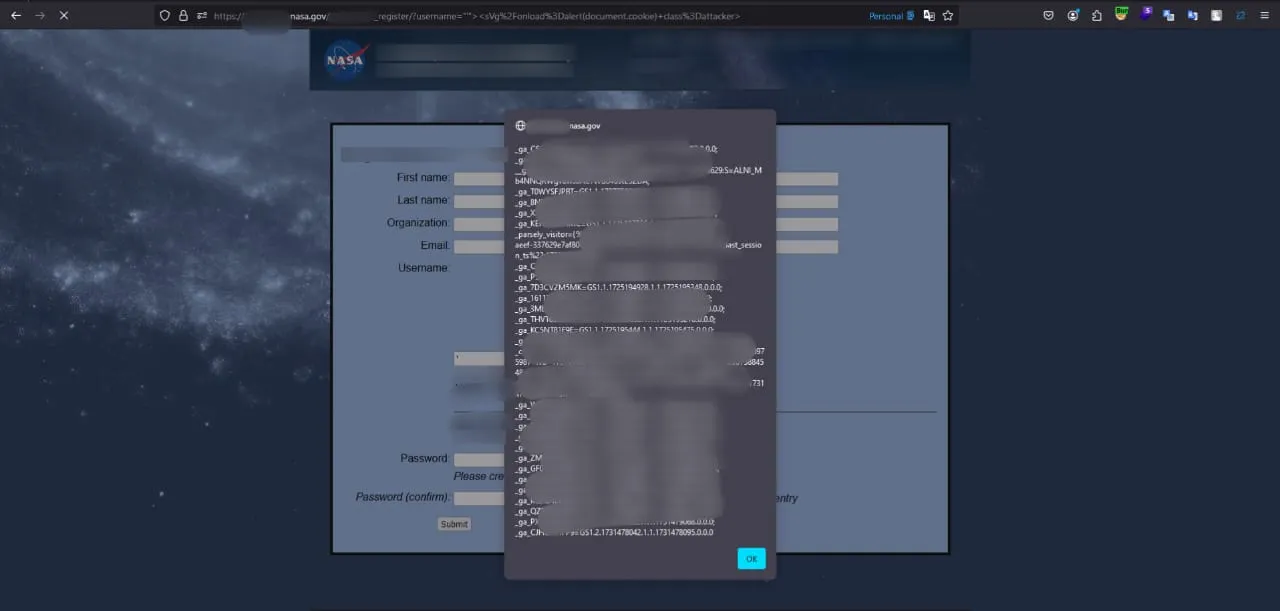Open the Firefox hamburger application menu
The width and height of the screenshot is (1280, 611).
(x=1263, y=16)
